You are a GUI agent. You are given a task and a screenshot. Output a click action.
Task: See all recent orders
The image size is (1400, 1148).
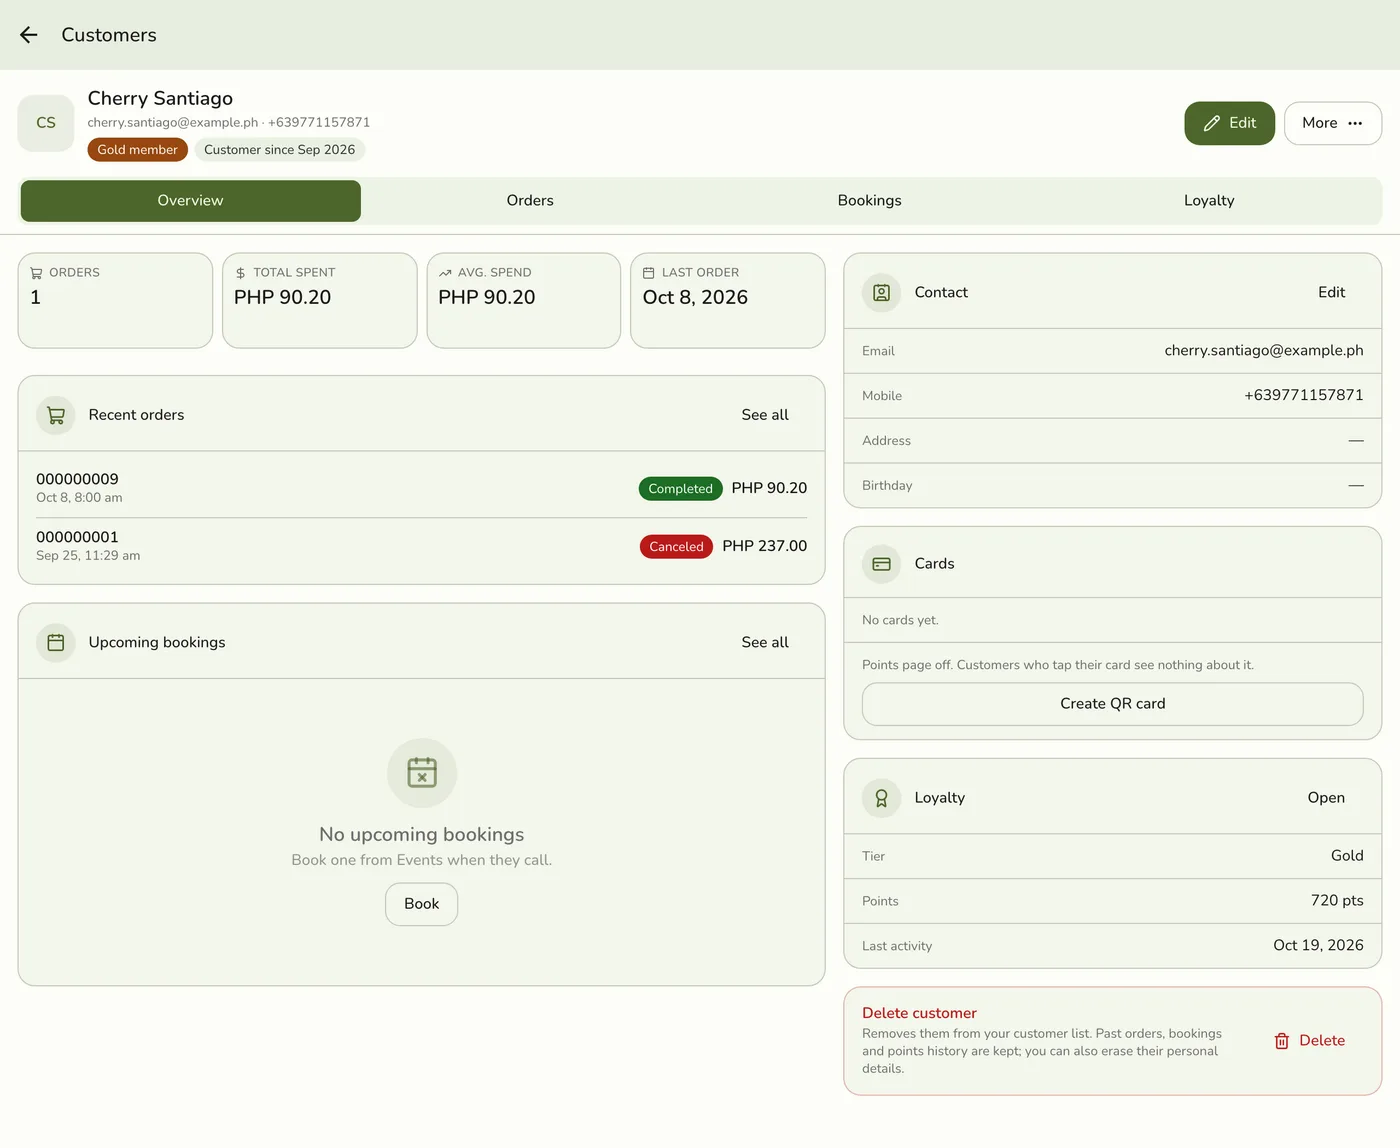tap(765, 415)
